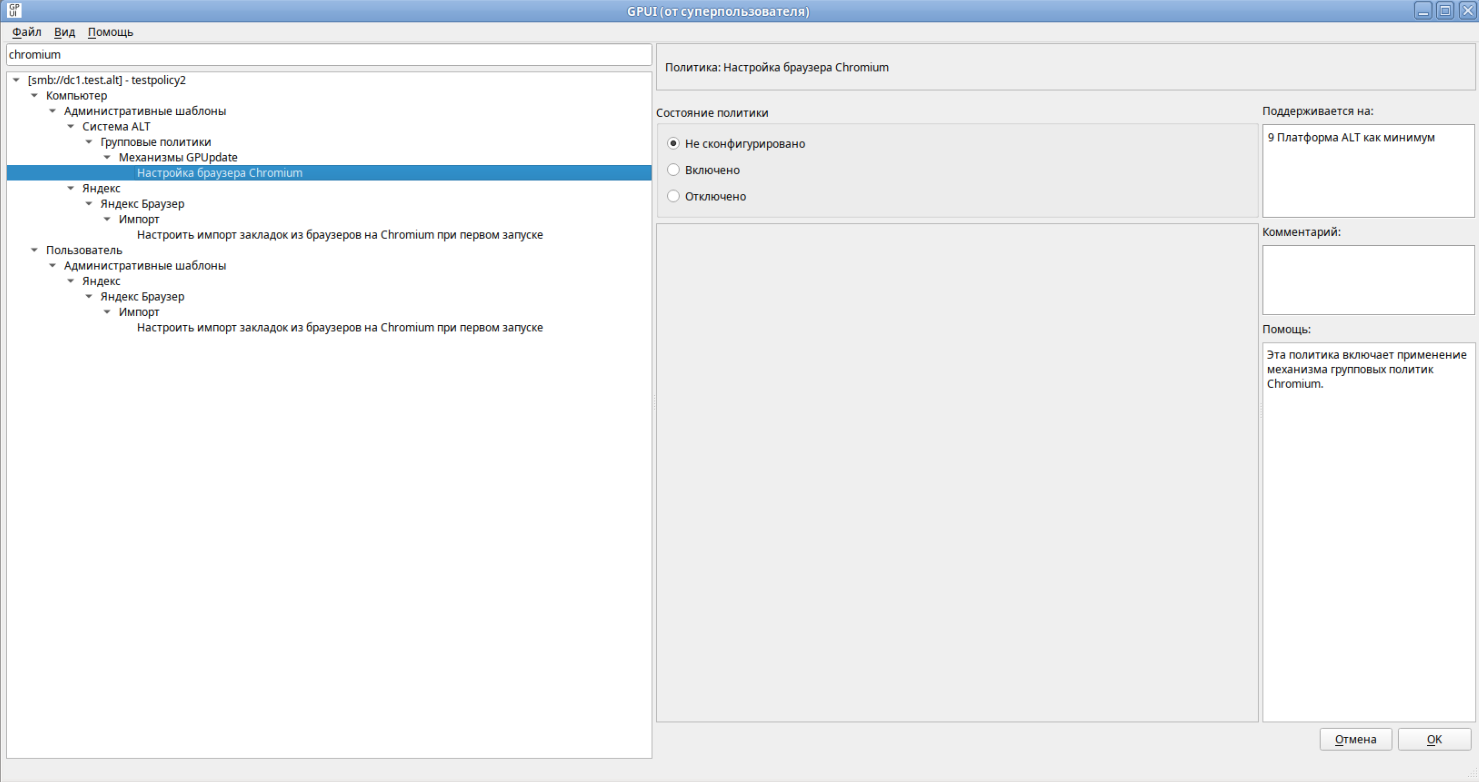The height and width of the screenshot is (782, 1479).
Task: Collapse the Импорт node under Компьютер
Action: [107, 219]
